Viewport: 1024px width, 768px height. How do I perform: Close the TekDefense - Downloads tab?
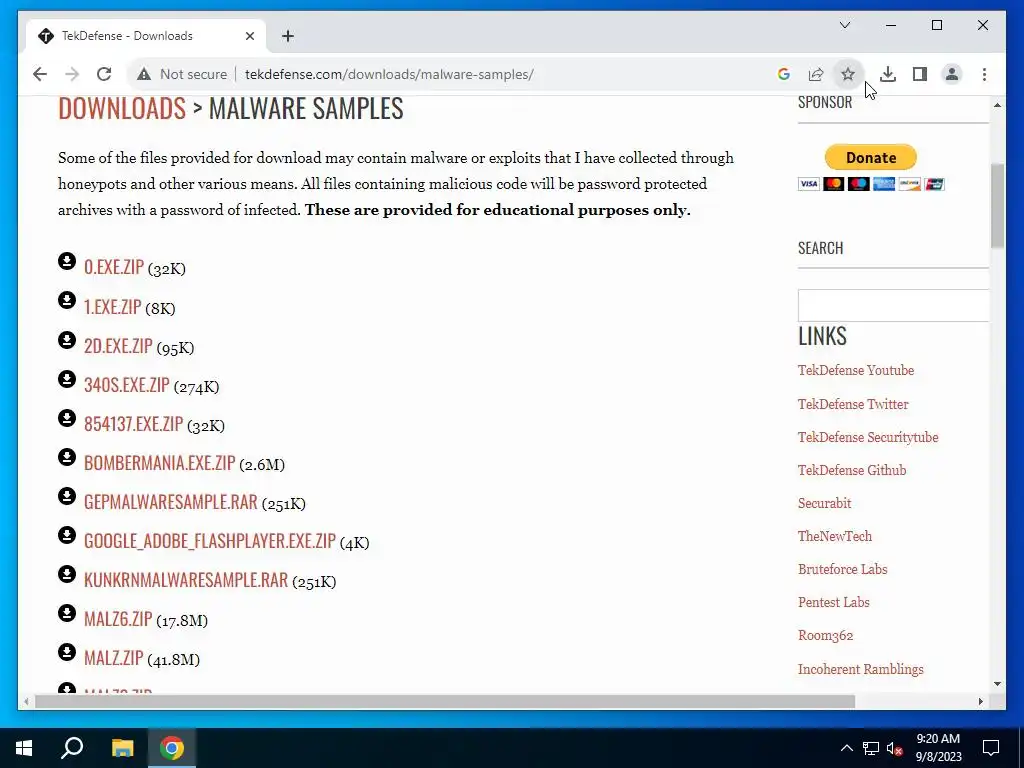click(249, 36)
